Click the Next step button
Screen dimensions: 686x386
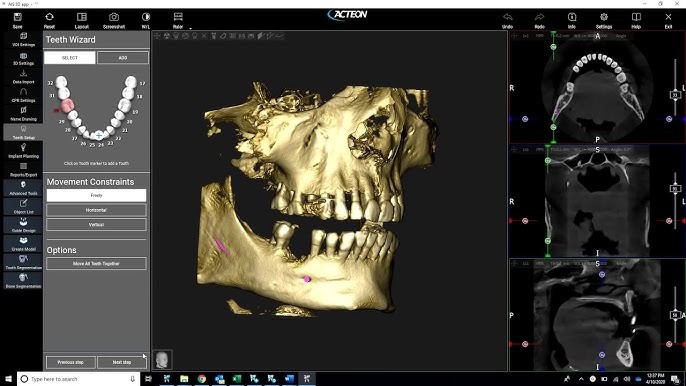122,362
